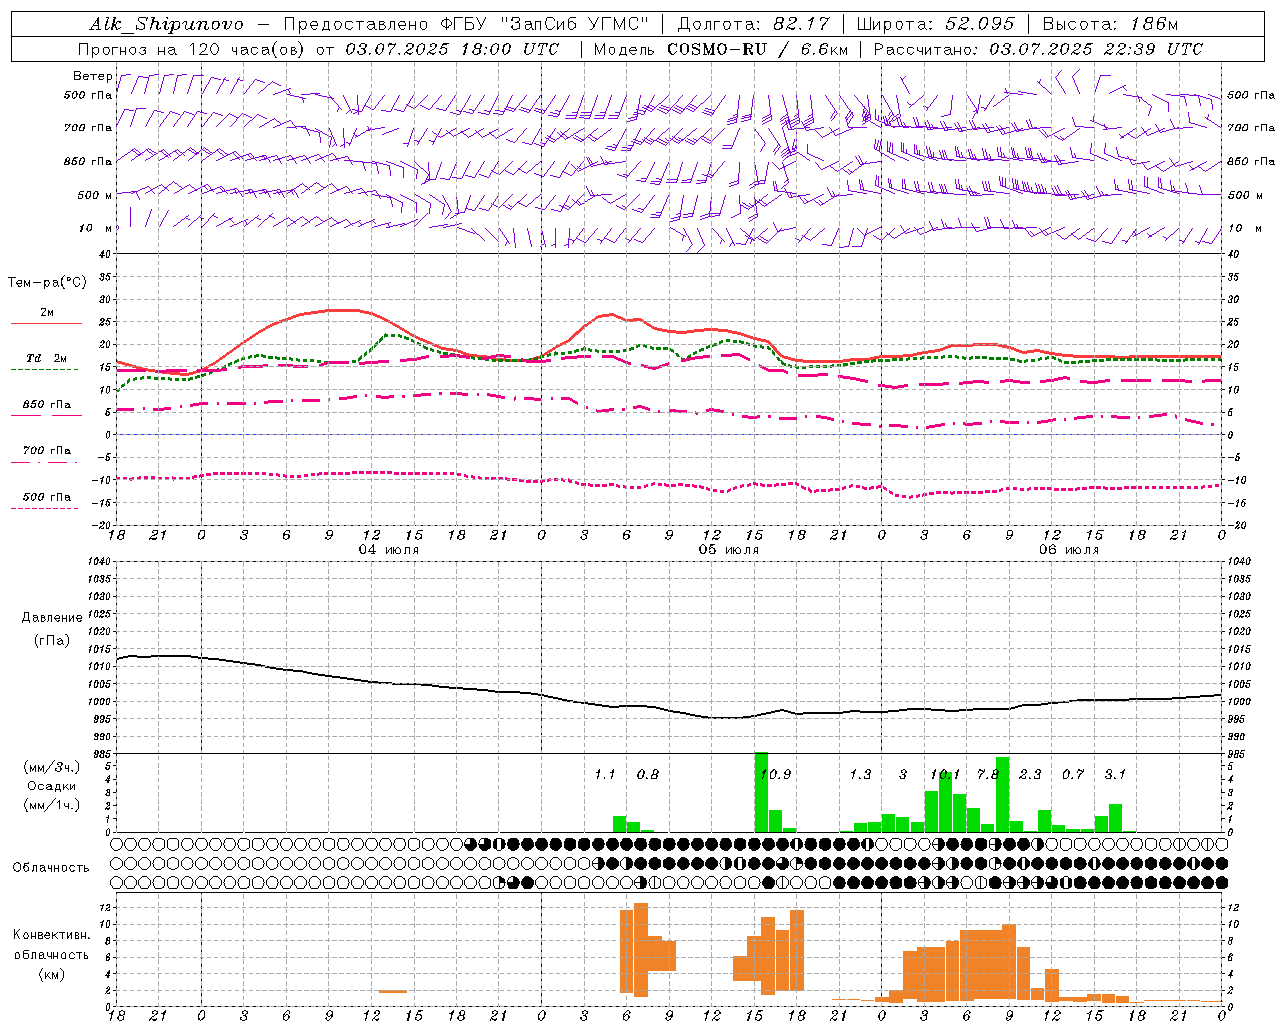The height and width of the screenshot is (1024, 1280).
Task: Click the 0.7 precipitation total value
Action: point(1073,774)
